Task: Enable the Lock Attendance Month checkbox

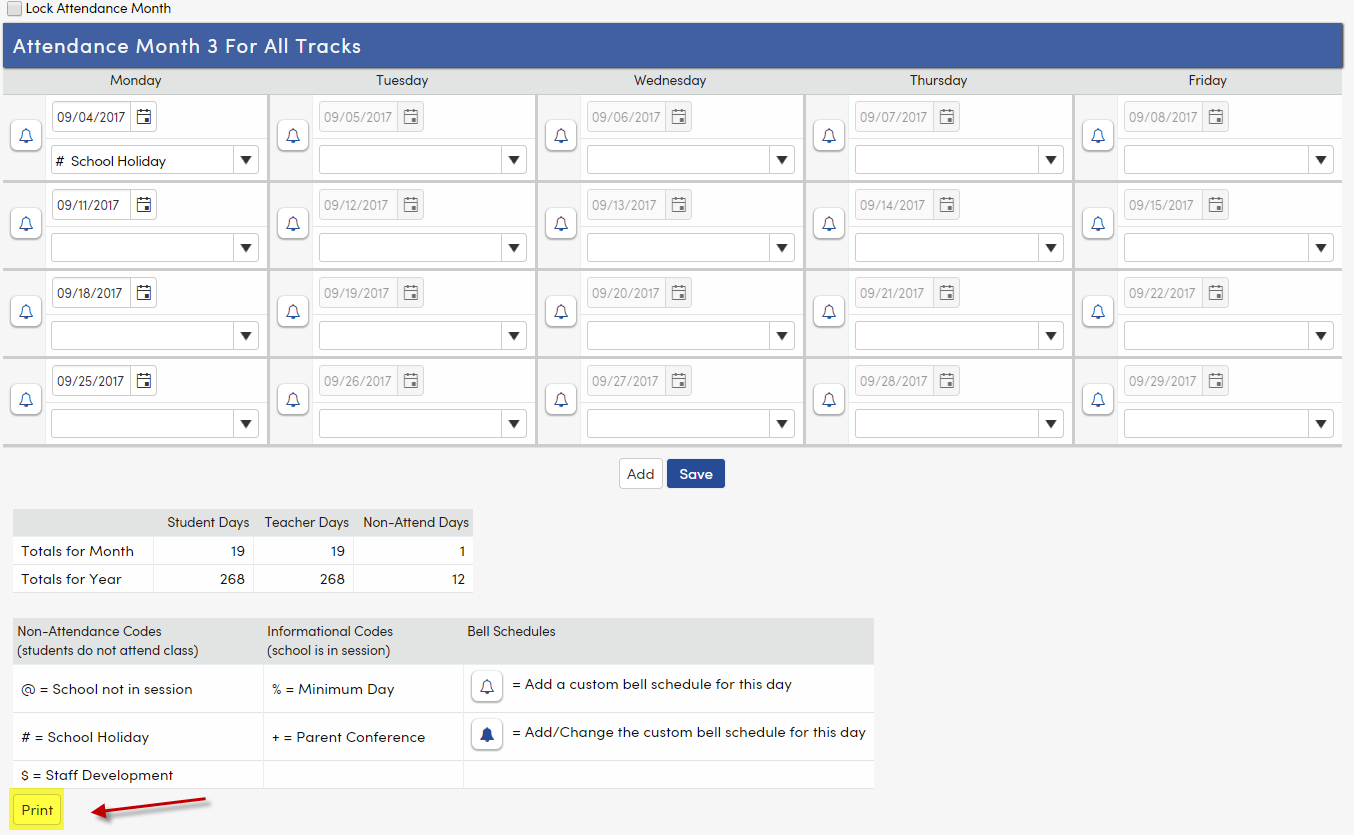Action: 14,8
